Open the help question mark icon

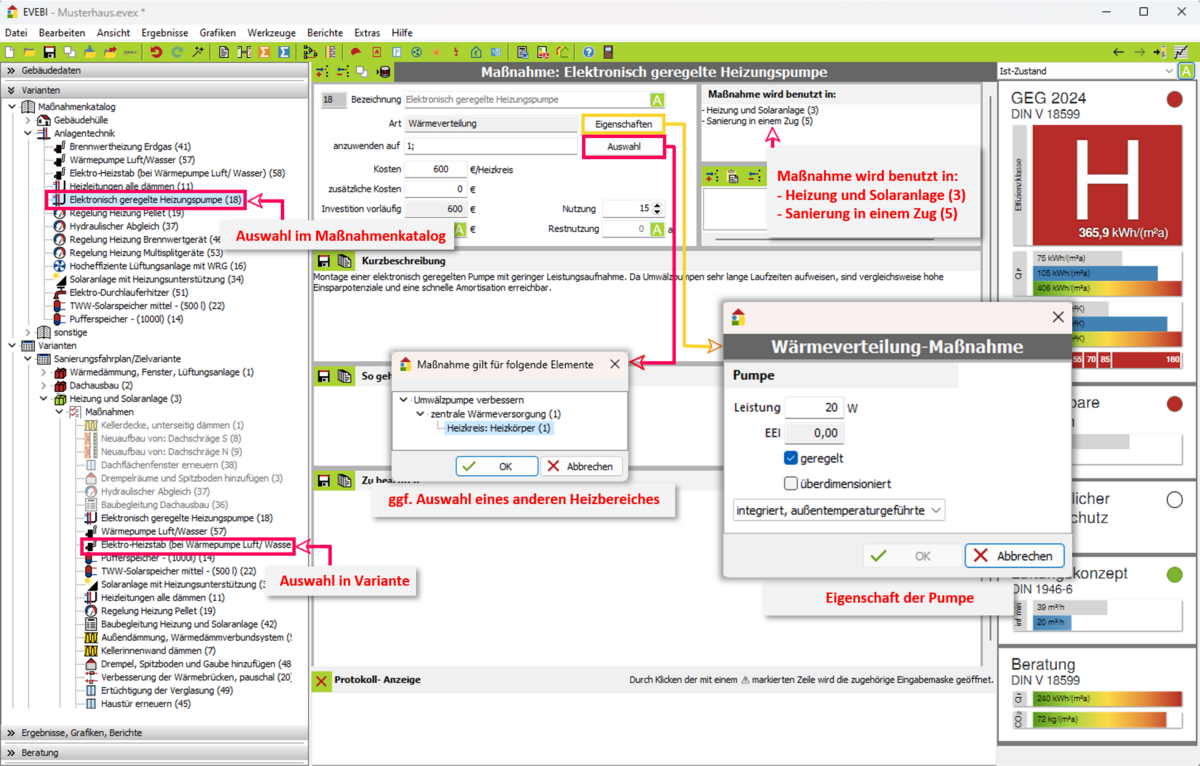pyautogui.click(x=589, y=52)
